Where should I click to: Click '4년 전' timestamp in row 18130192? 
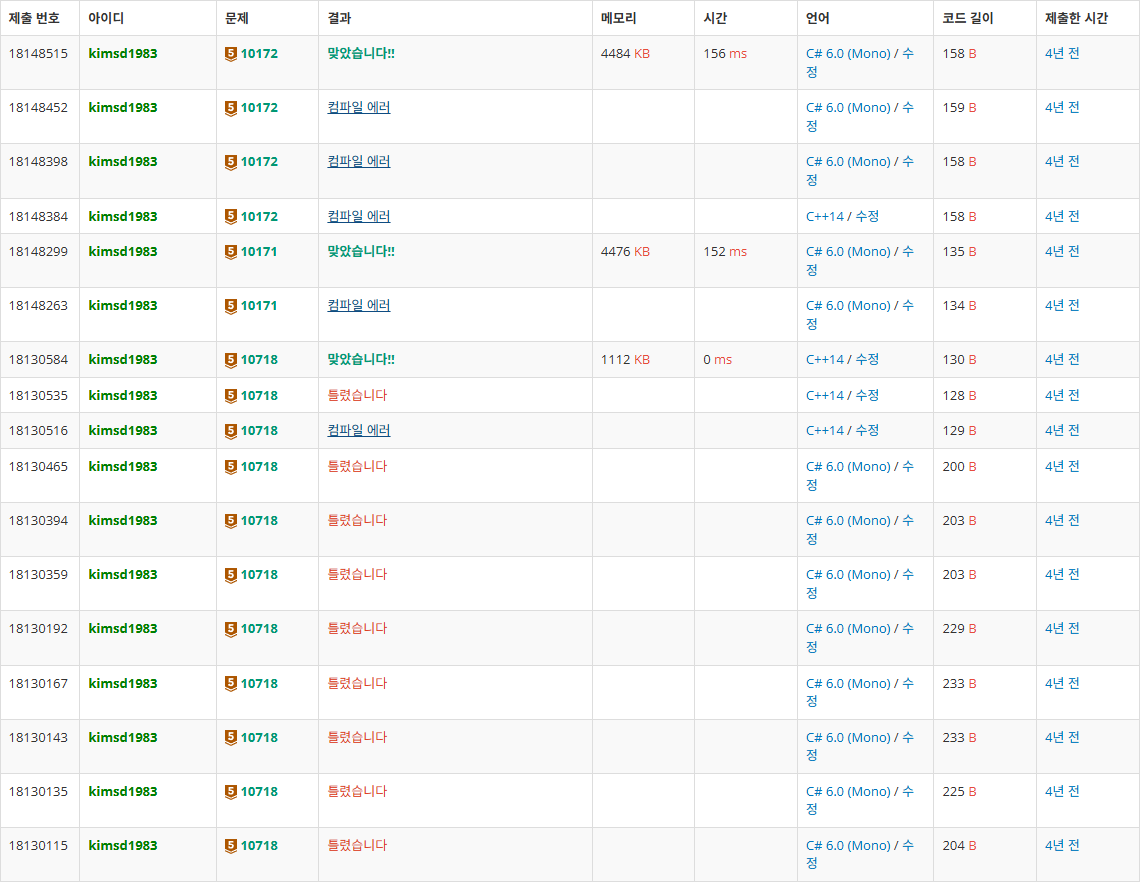[1062, 629]
